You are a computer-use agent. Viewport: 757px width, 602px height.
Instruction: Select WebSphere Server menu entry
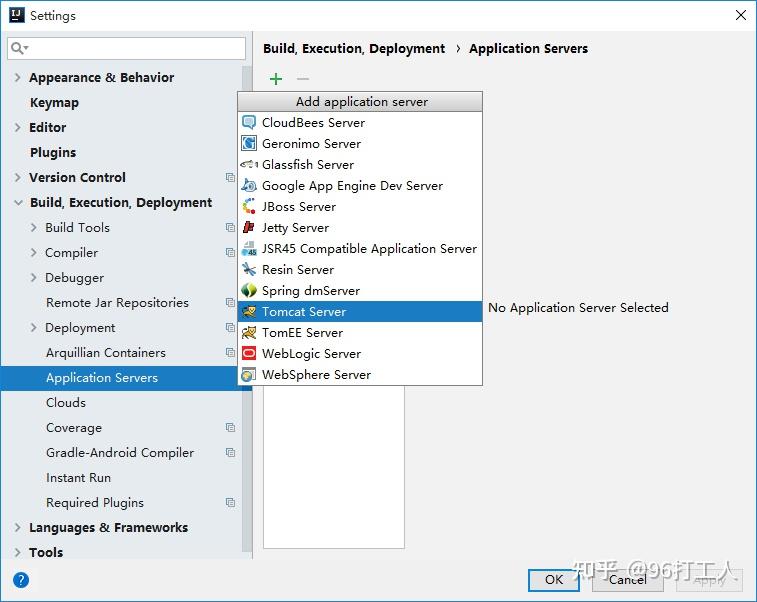pyautogui.click(x=316, y=375)
